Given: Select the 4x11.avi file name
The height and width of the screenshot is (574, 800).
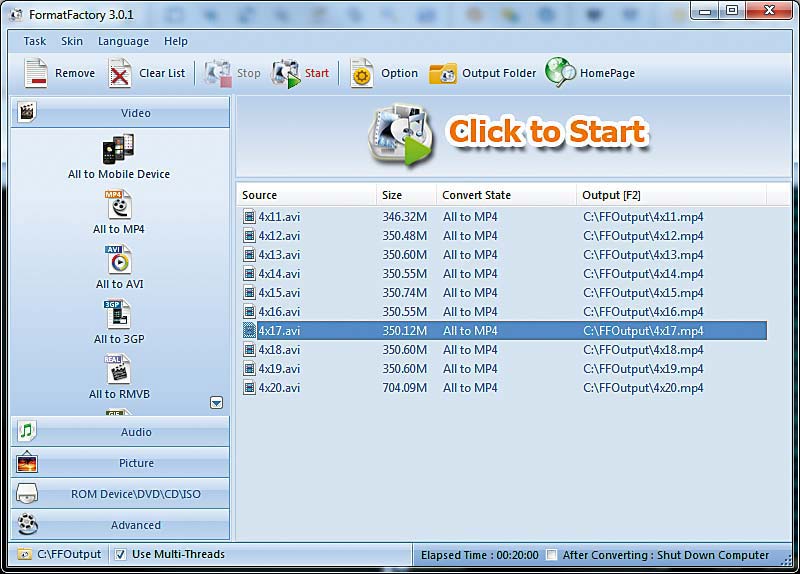Looking at the screenshot, I should [279, 216].
